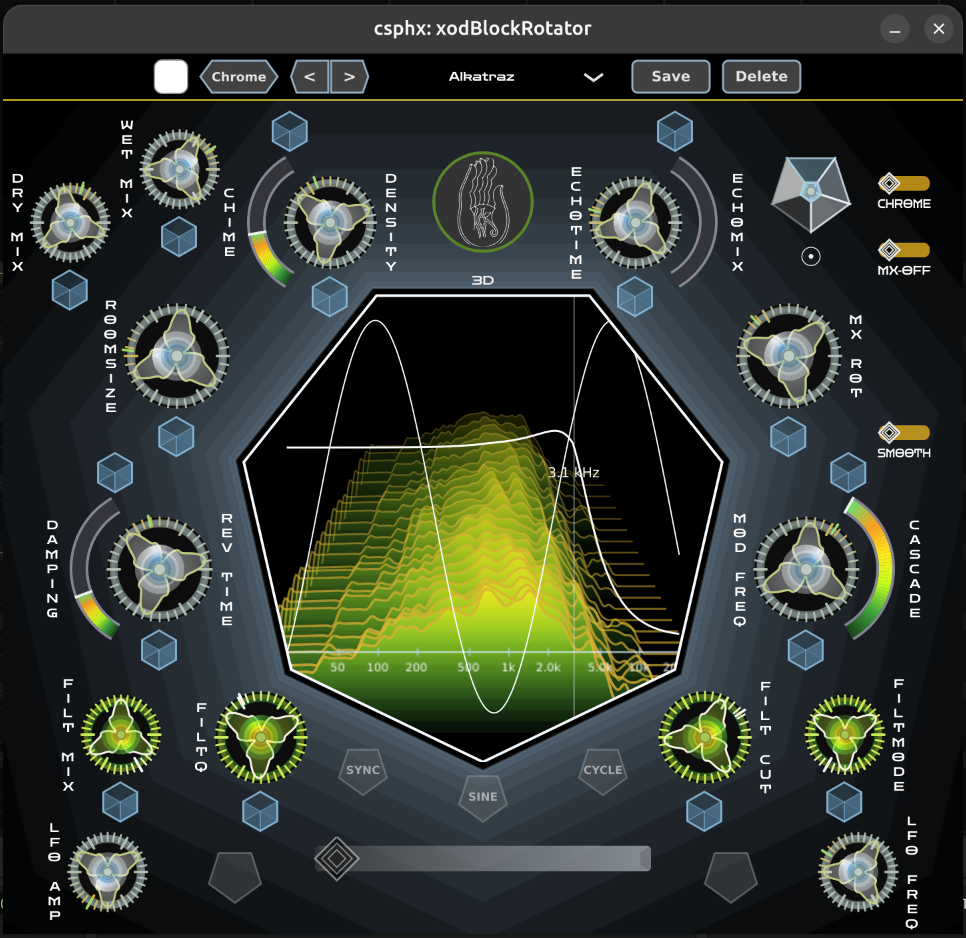Click the LFO Amp knob
This screenshot has height=938, width=966.
tap(108, 871)
